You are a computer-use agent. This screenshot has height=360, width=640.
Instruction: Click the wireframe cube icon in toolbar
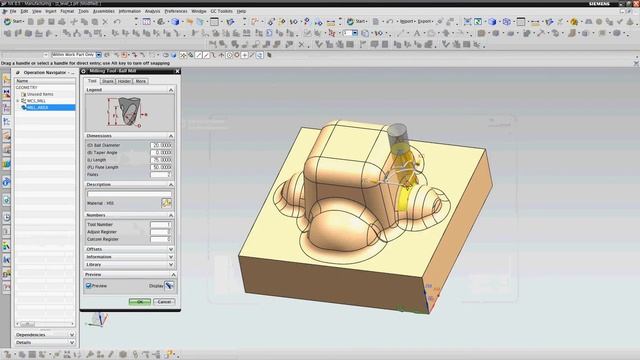(507, 22)
